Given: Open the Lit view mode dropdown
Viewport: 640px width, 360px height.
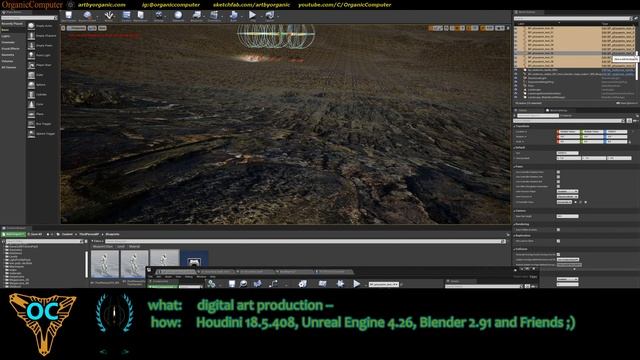Looking at the screenshot, I should (92, 28).
